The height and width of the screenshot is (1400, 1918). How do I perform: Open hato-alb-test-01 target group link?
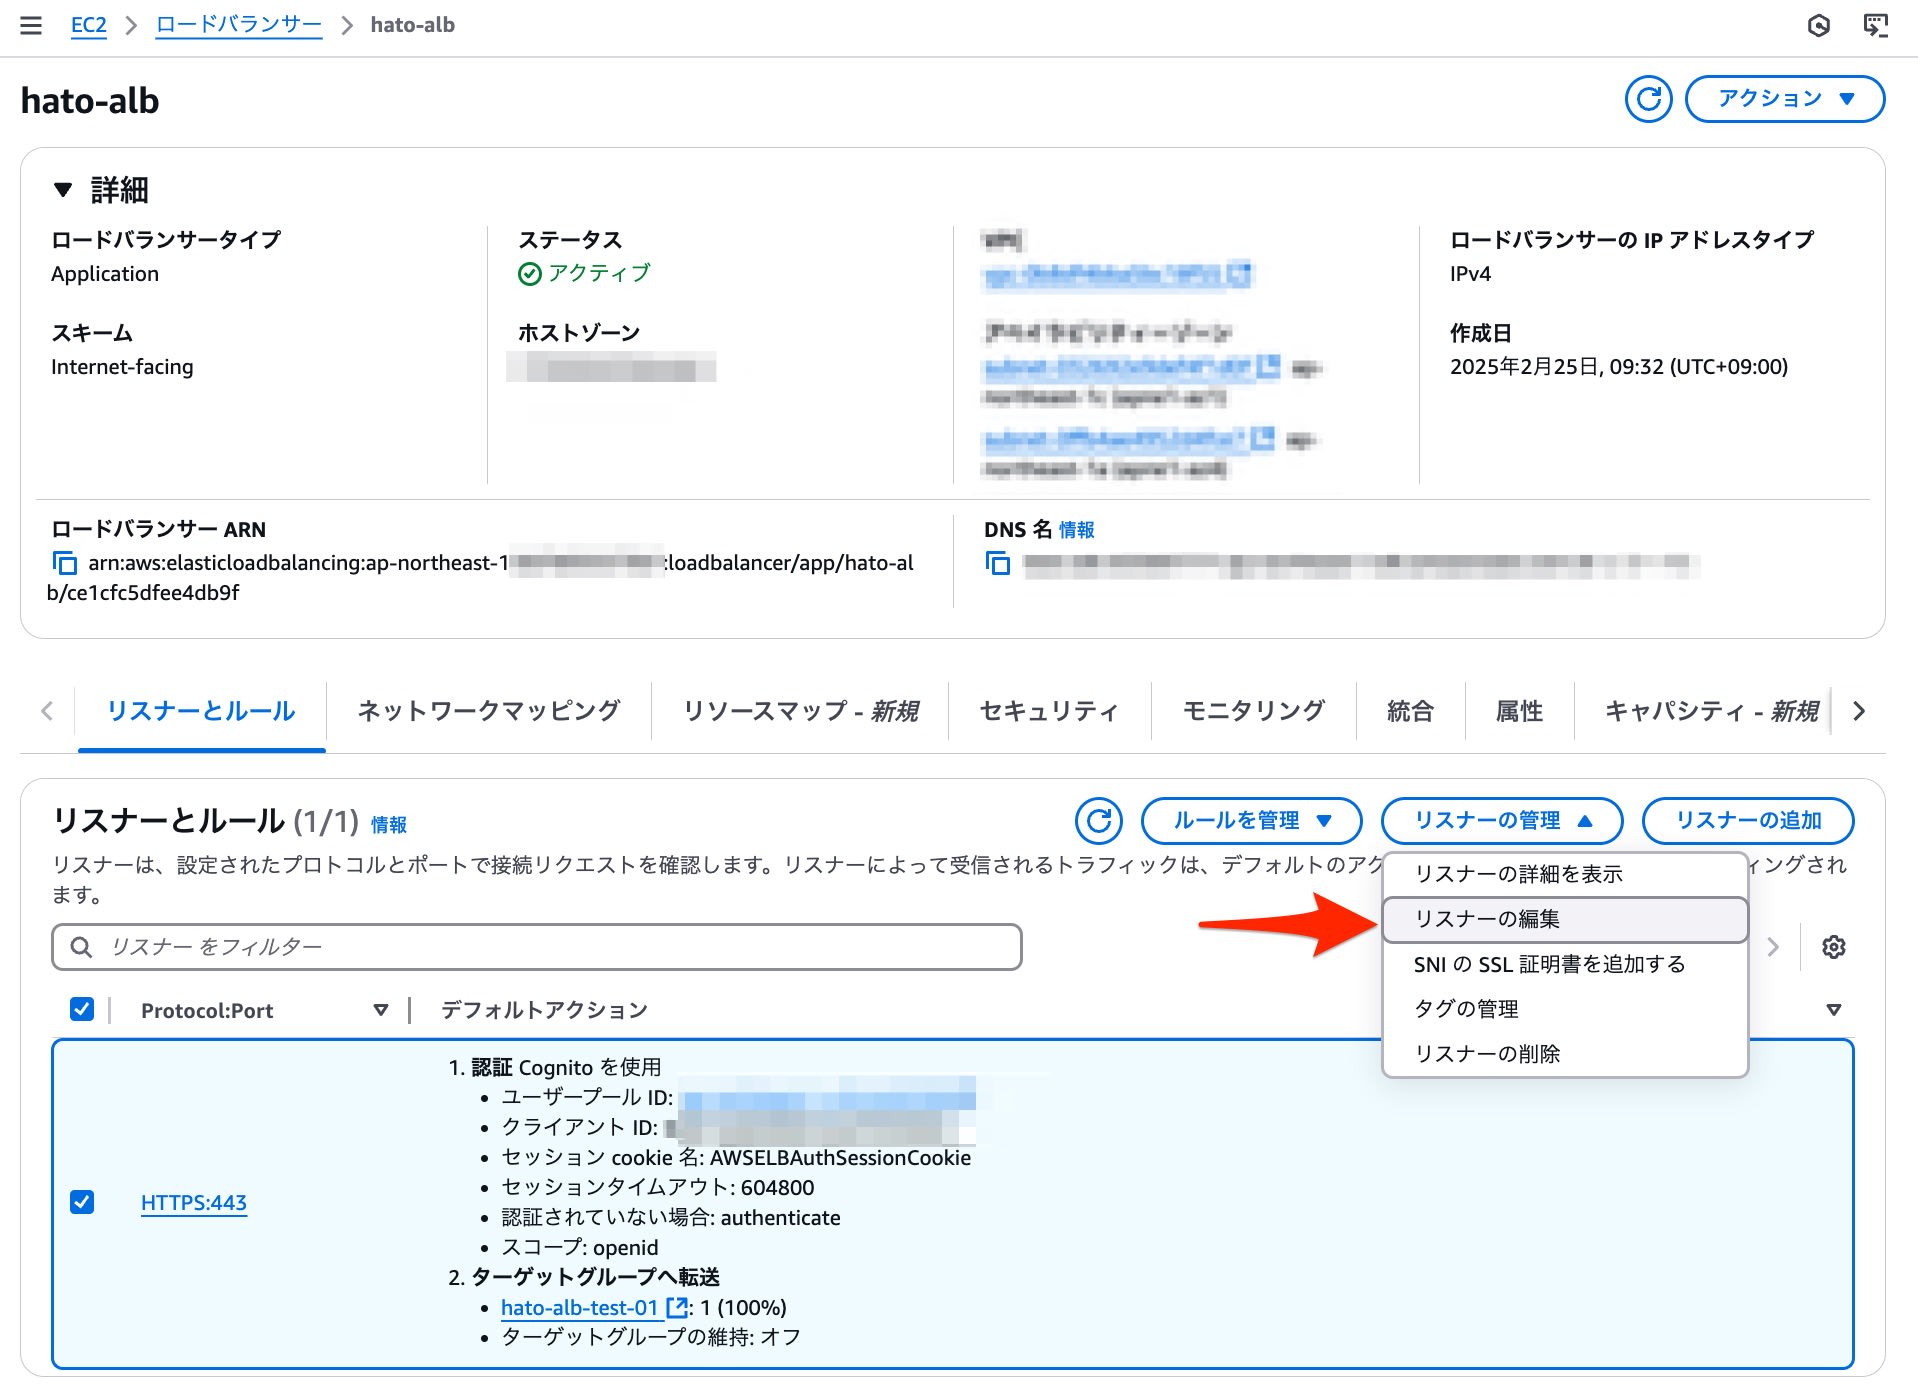(x=580, y=1307)
